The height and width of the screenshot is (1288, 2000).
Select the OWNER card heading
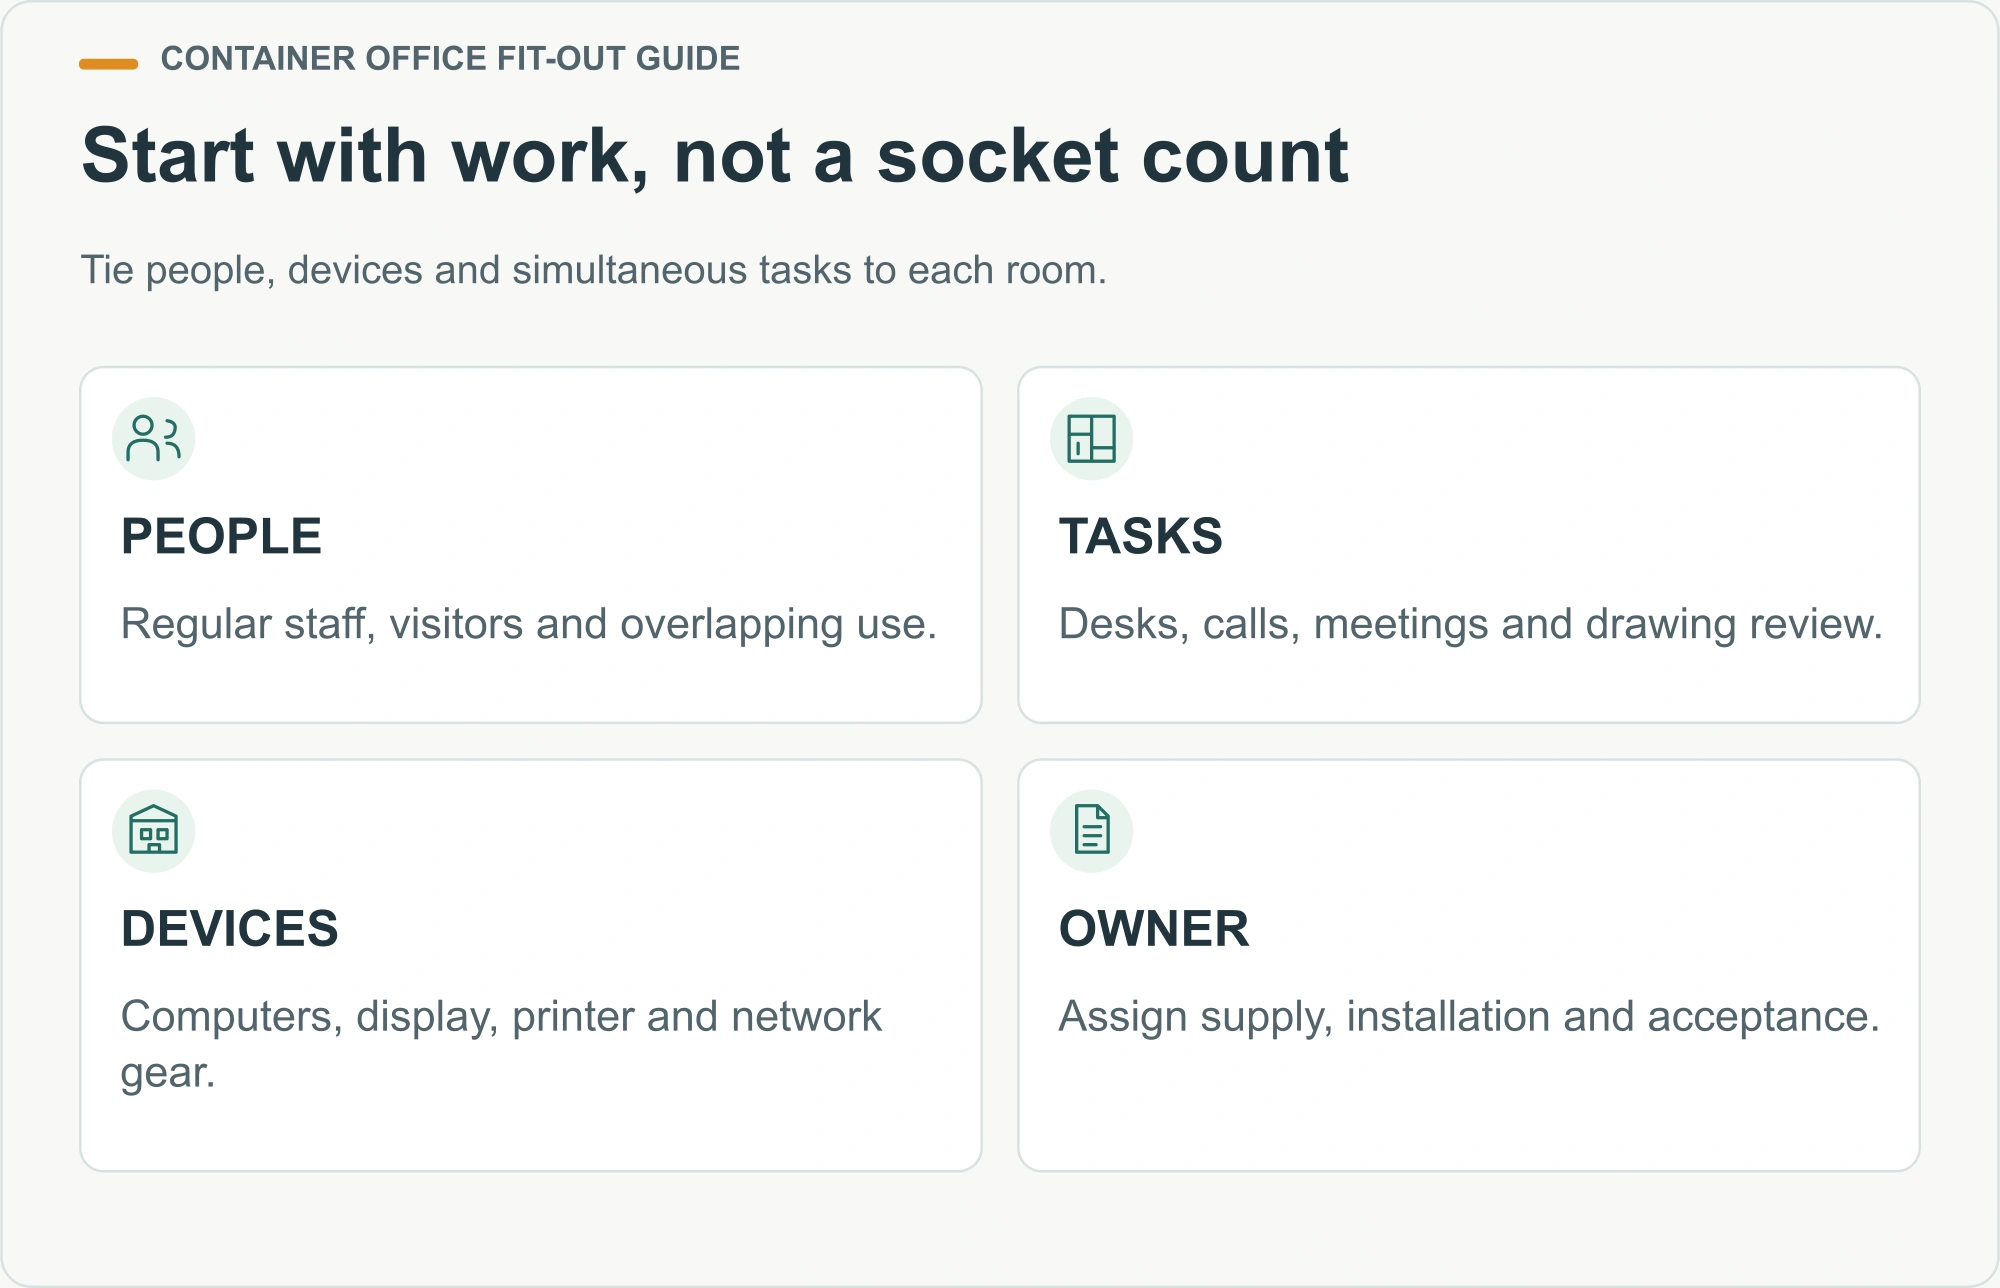[1154, 928]
